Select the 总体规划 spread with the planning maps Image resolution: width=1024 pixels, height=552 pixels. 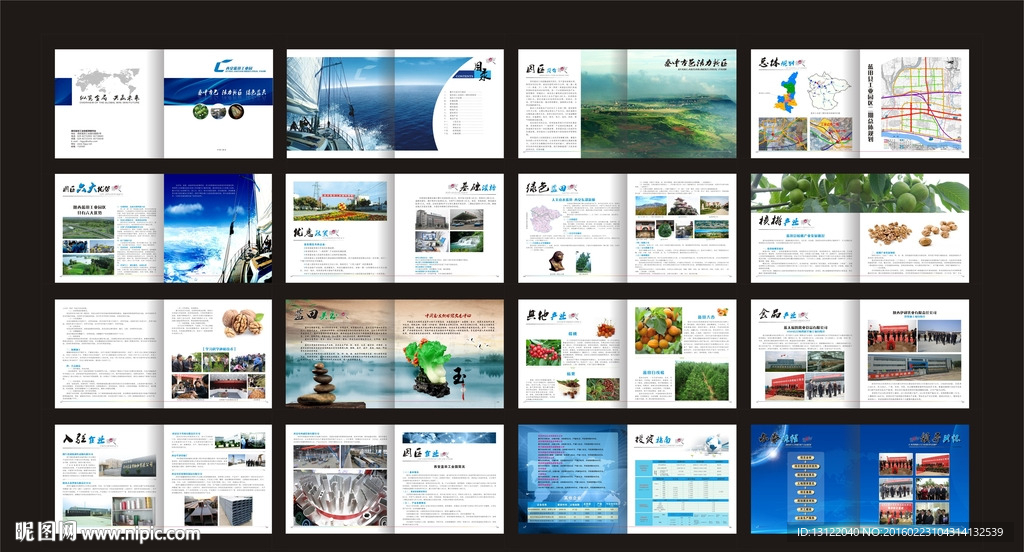point(859,103)
